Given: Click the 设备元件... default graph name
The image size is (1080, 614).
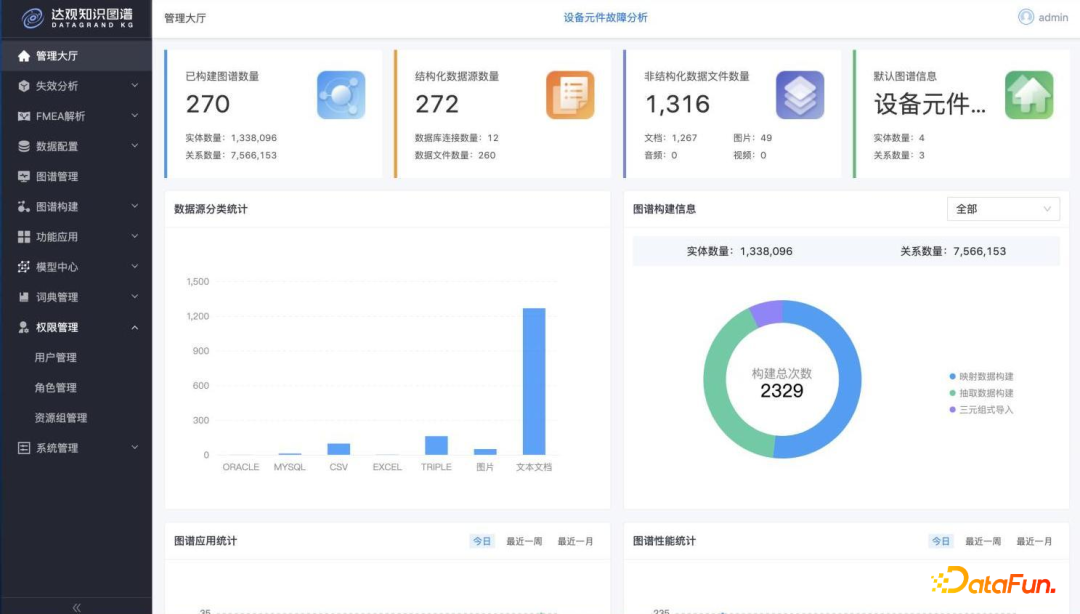Looking at the screenshot, I should coord(930,104).
